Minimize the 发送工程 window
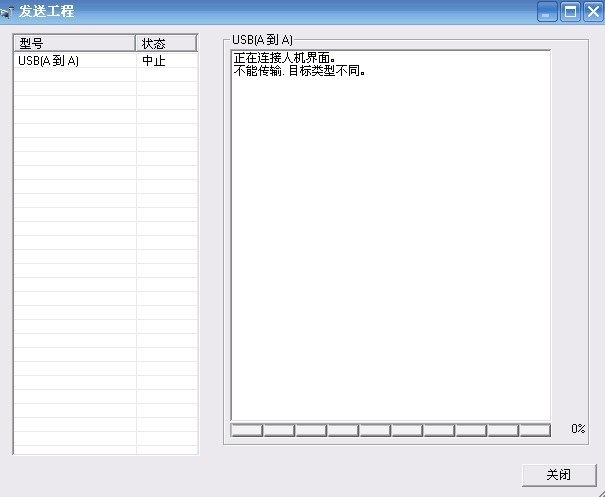This screenshot has height=497, width=605. pyautogui.click(x=547, y=12)
